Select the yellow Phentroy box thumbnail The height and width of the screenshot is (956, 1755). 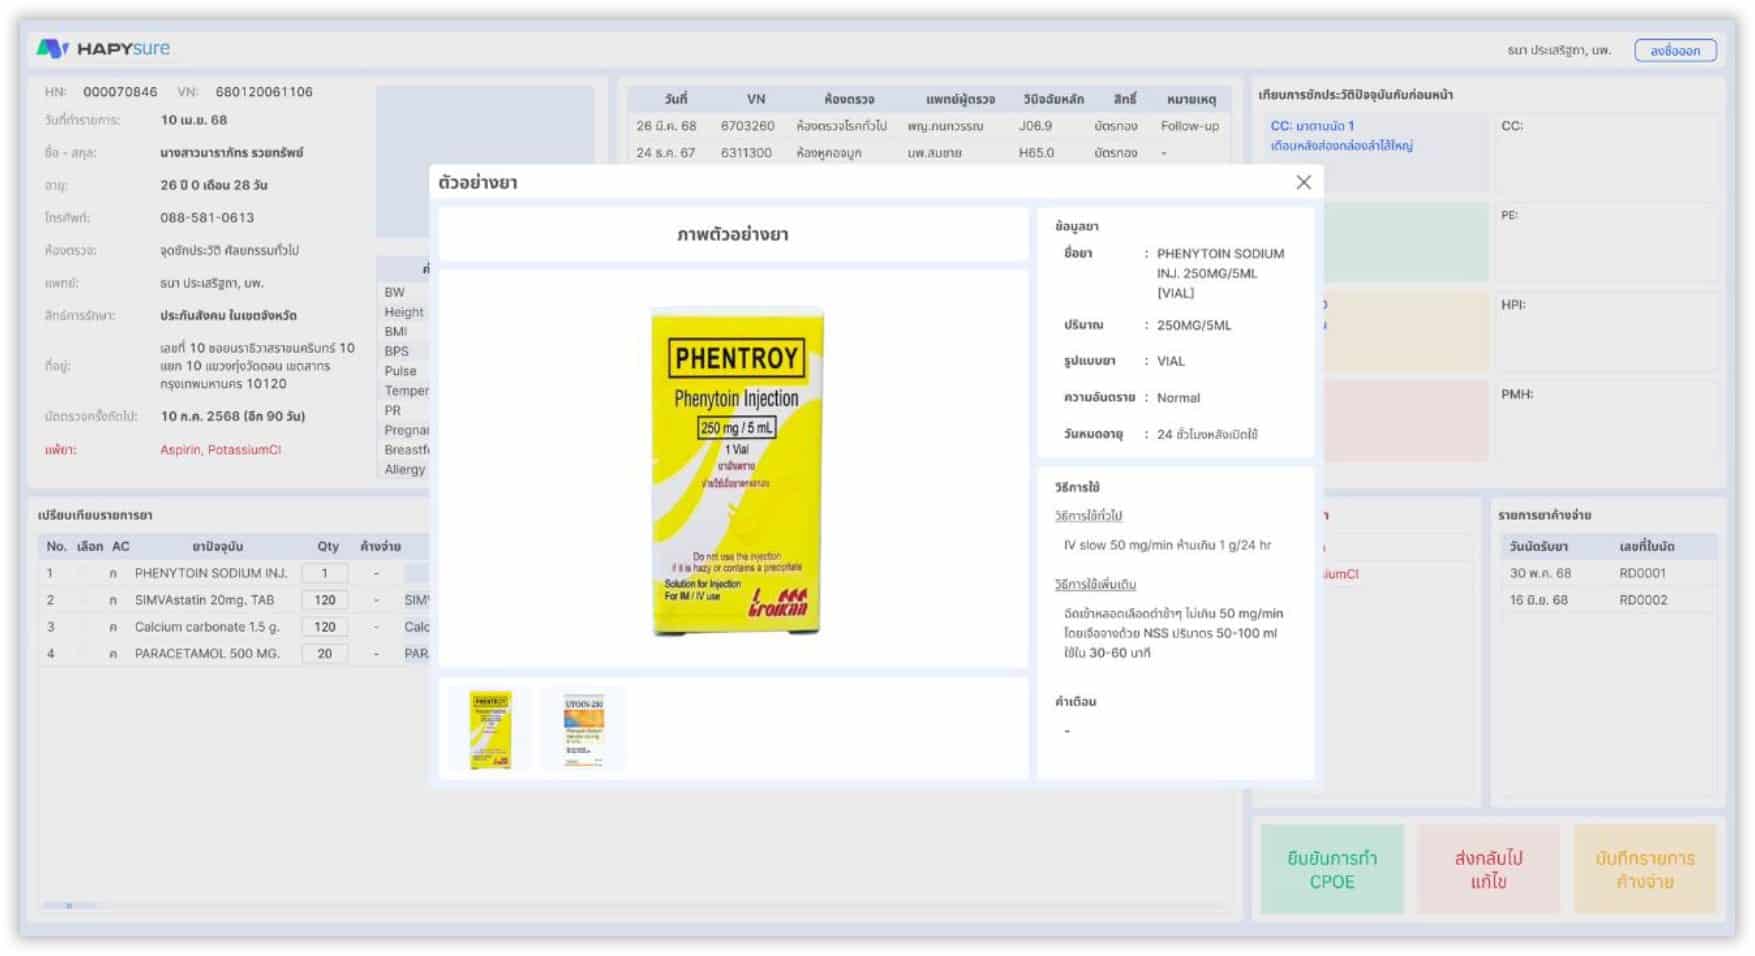(490, 728)
